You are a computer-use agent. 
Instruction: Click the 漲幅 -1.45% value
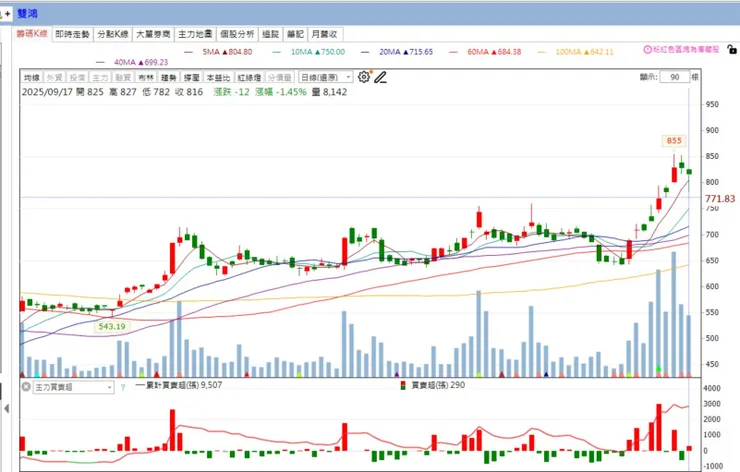[281, 92]
